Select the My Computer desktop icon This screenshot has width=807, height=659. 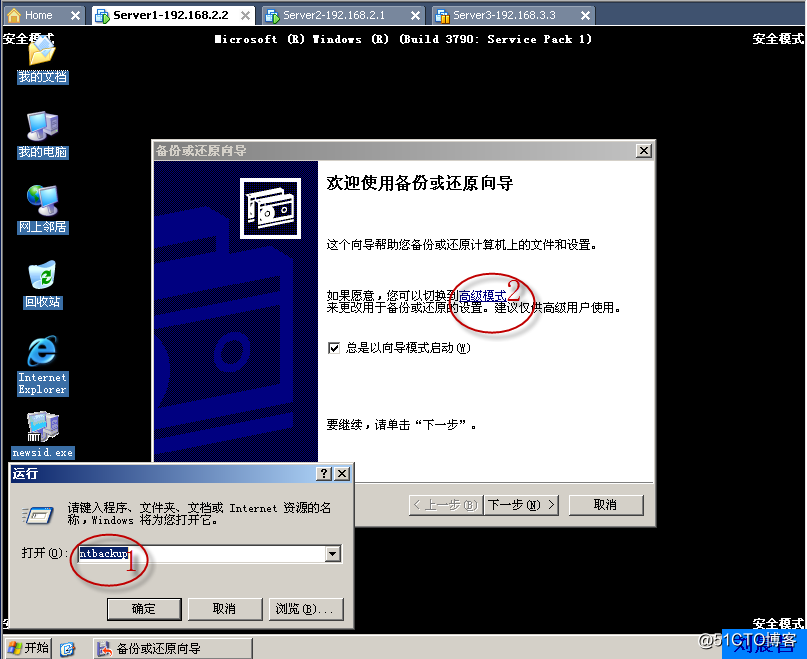click(x=42, y=135)
